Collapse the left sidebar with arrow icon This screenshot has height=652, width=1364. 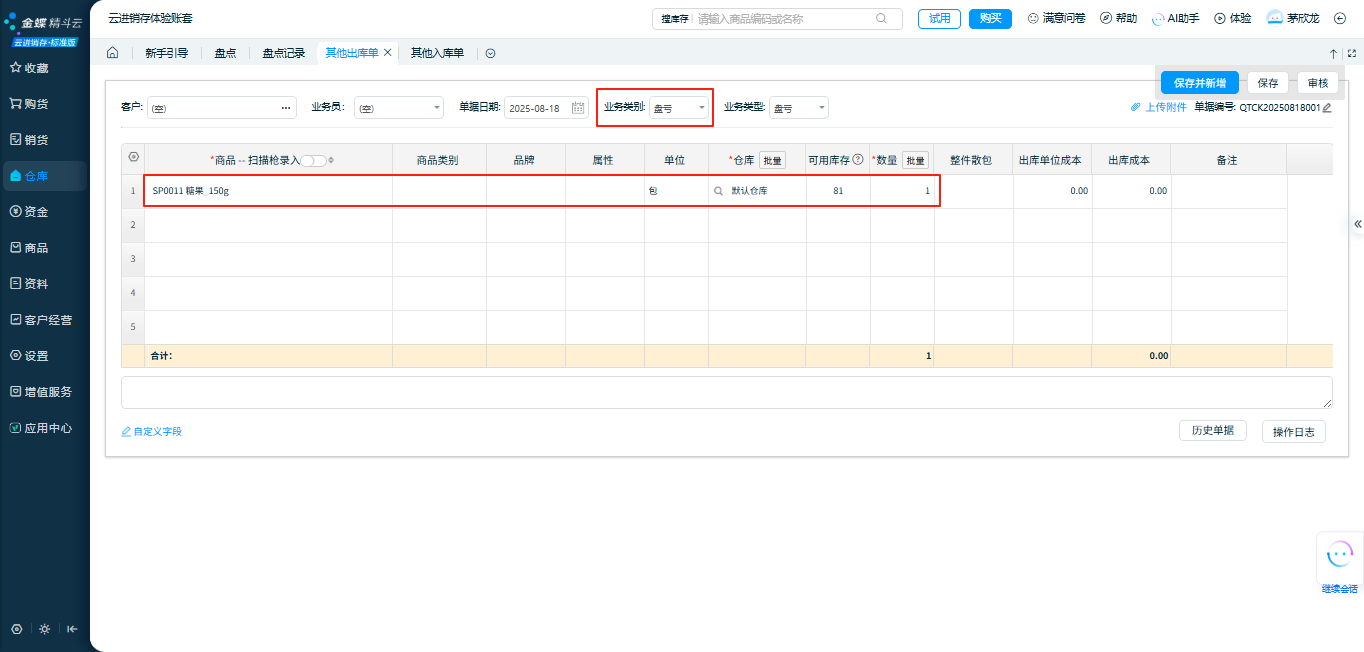tap(72, 629)
